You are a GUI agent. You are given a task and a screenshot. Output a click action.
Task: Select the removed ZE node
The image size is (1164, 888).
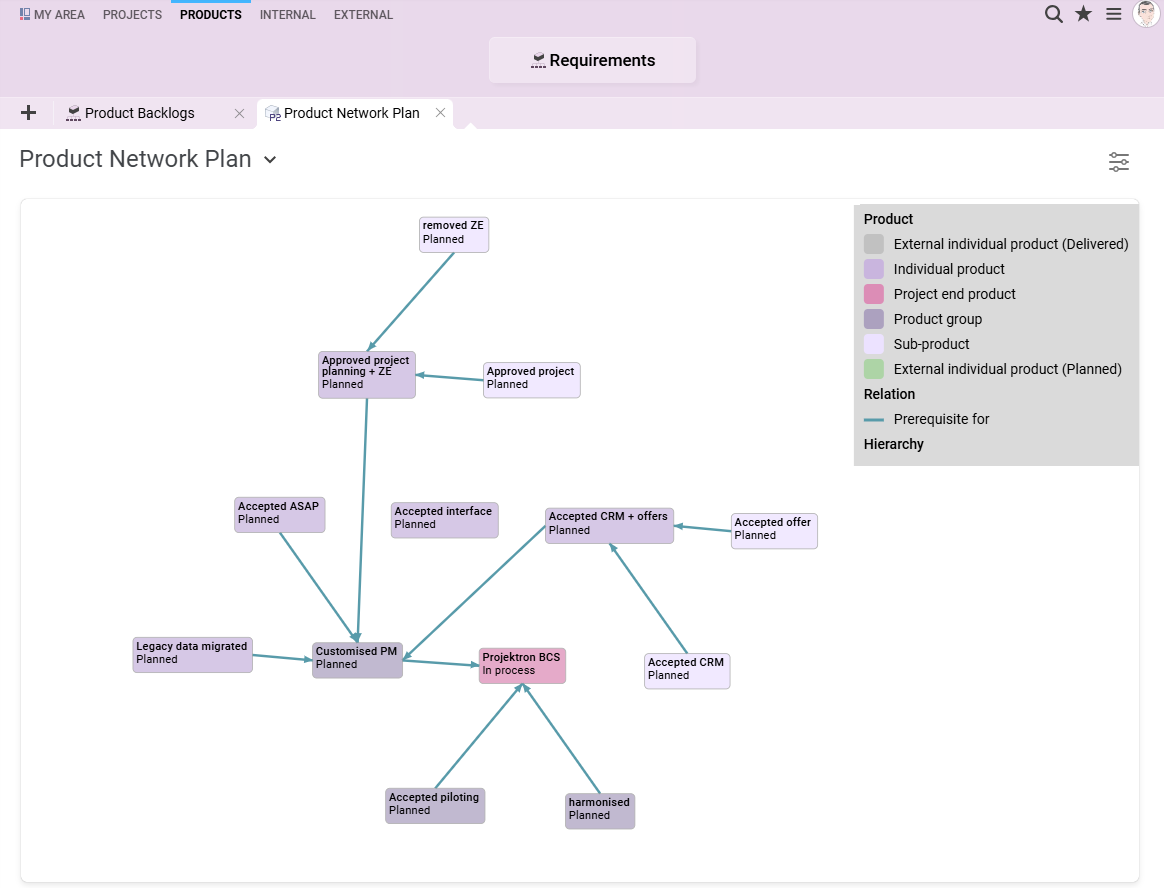[454, 235]
